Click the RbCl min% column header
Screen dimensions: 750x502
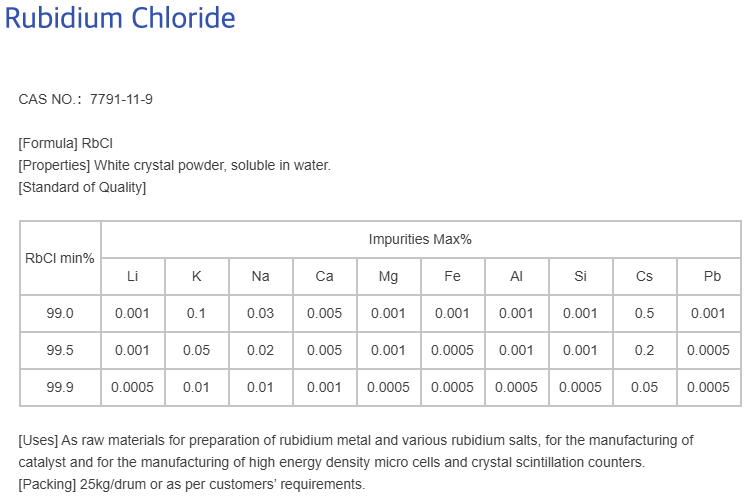(60, 258)
